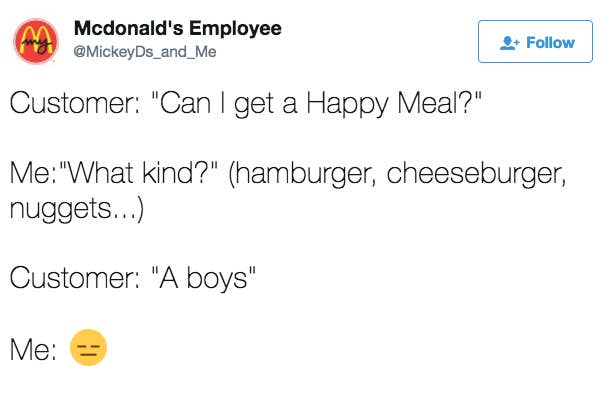Click the quoted "A boys" reply

[x=204, y=278]
